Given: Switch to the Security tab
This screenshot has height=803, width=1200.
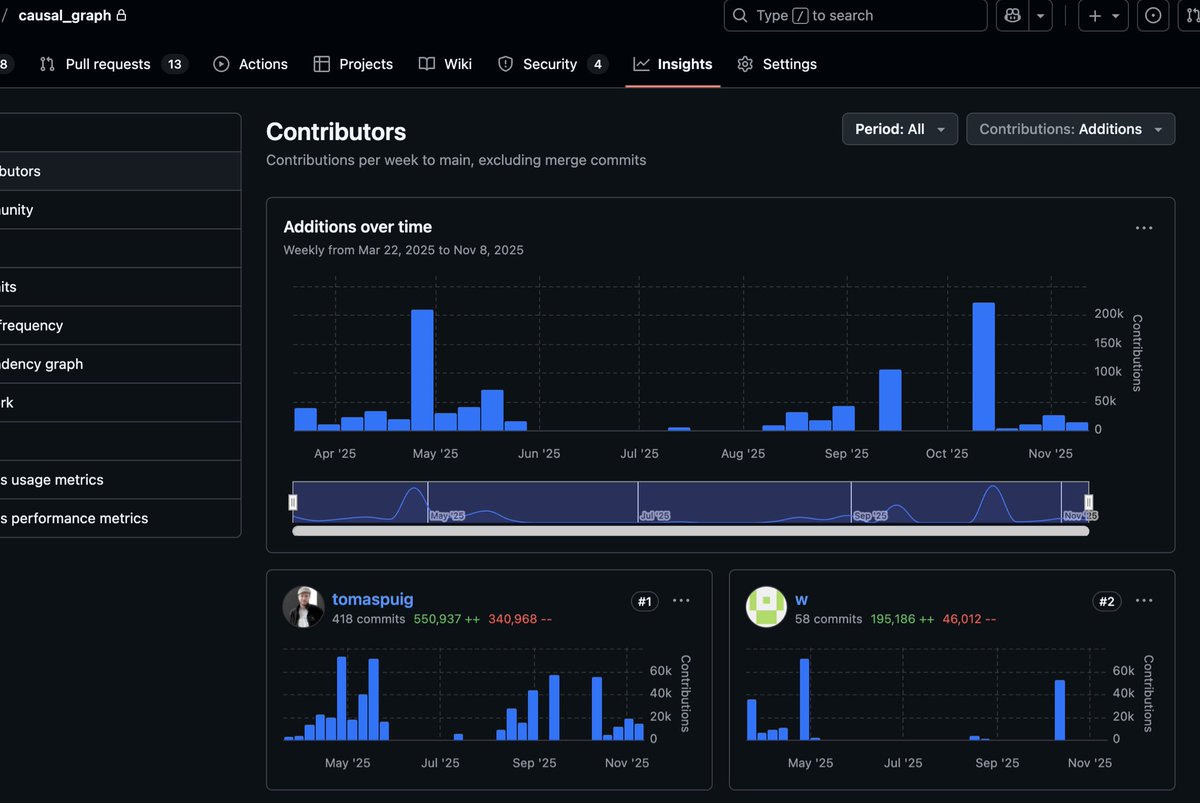Looking at the screenshot, I should [x=552, y=64].
